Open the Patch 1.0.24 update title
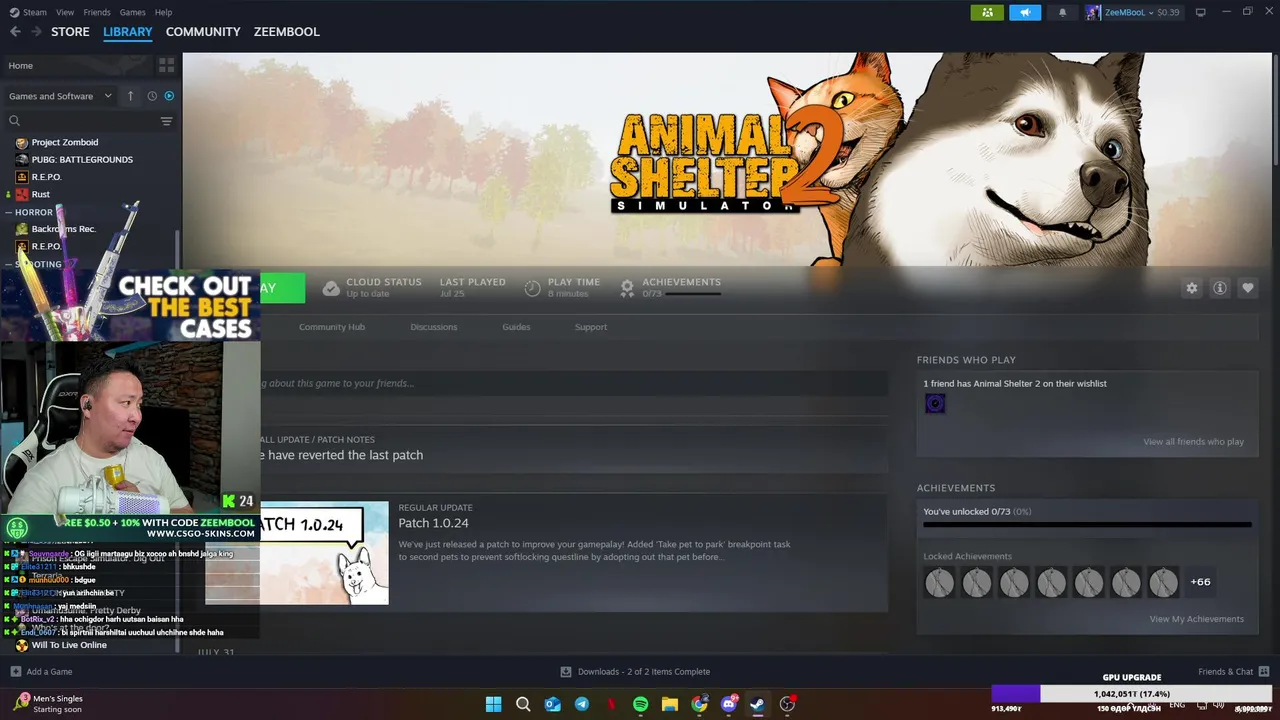Screen dimensions: 1280x720 pyautogui.click(x=433, y=523)
